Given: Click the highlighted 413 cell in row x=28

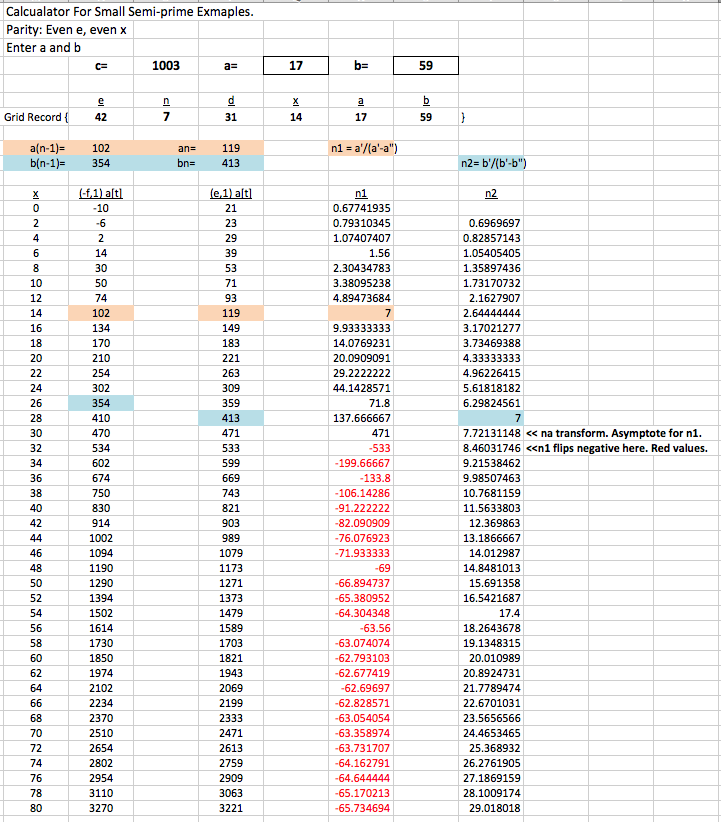Looking at the screenshot, I should click(231, 418).
